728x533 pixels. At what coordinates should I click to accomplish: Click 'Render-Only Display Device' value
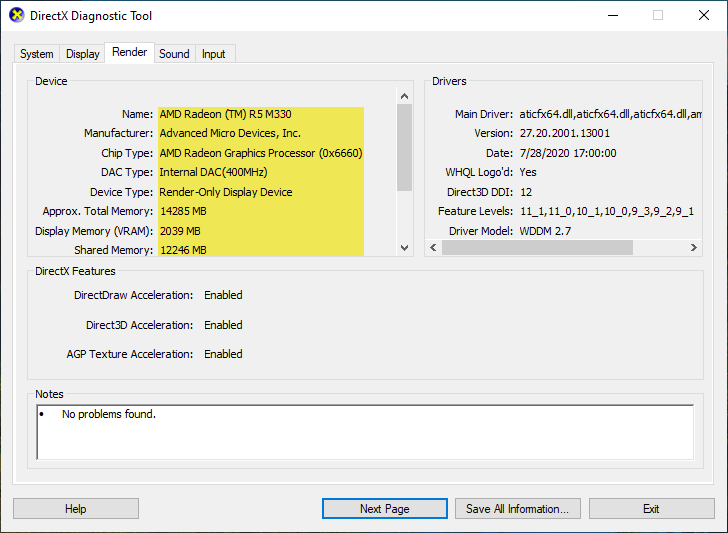pos(226,192)
